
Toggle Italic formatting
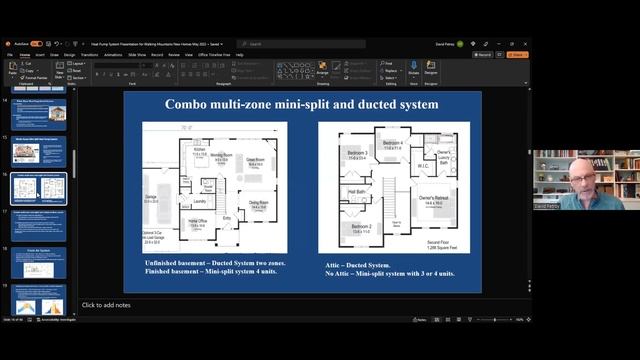pos(104,74)
